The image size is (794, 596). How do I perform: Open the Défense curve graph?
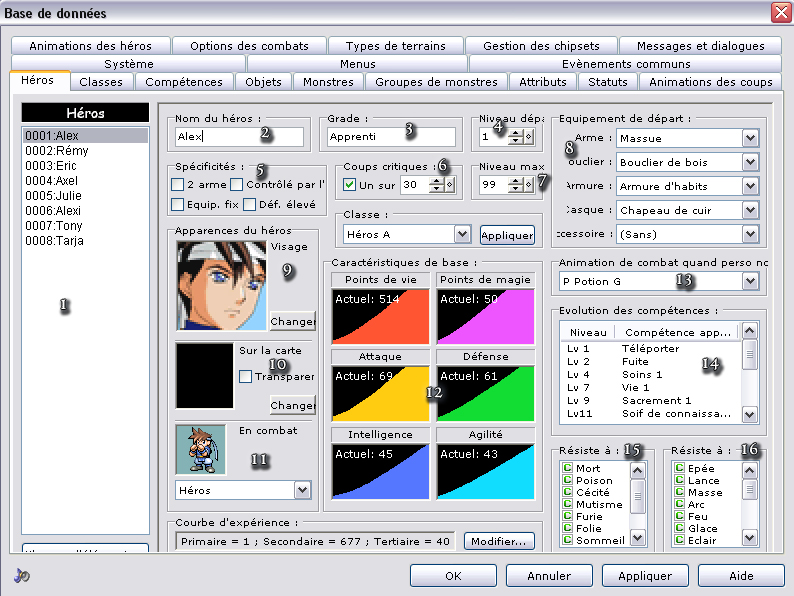pyautogui.click(x=485, y=393)
